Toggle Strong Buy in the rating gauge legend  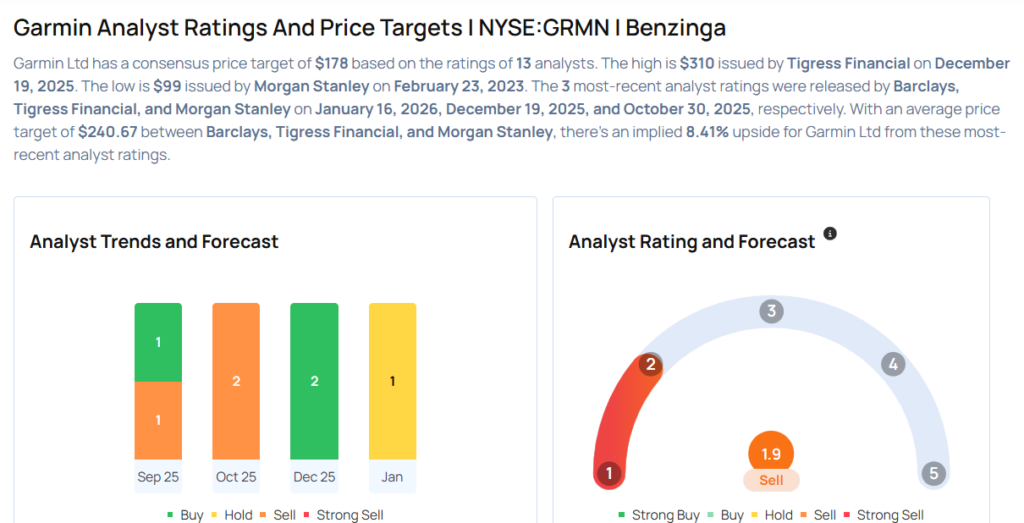click(x=658, y=515)
